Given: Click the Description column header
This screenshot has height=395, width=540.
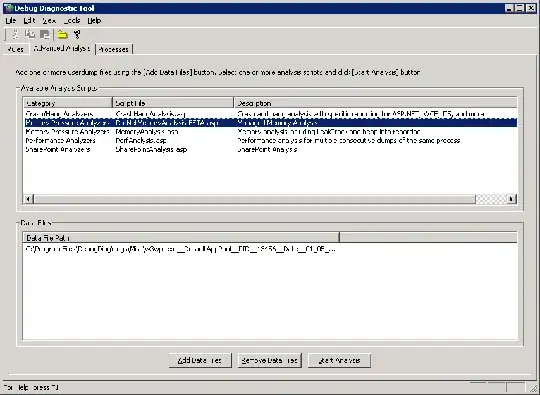Looking at the screenshot, I should pos(375,103).
